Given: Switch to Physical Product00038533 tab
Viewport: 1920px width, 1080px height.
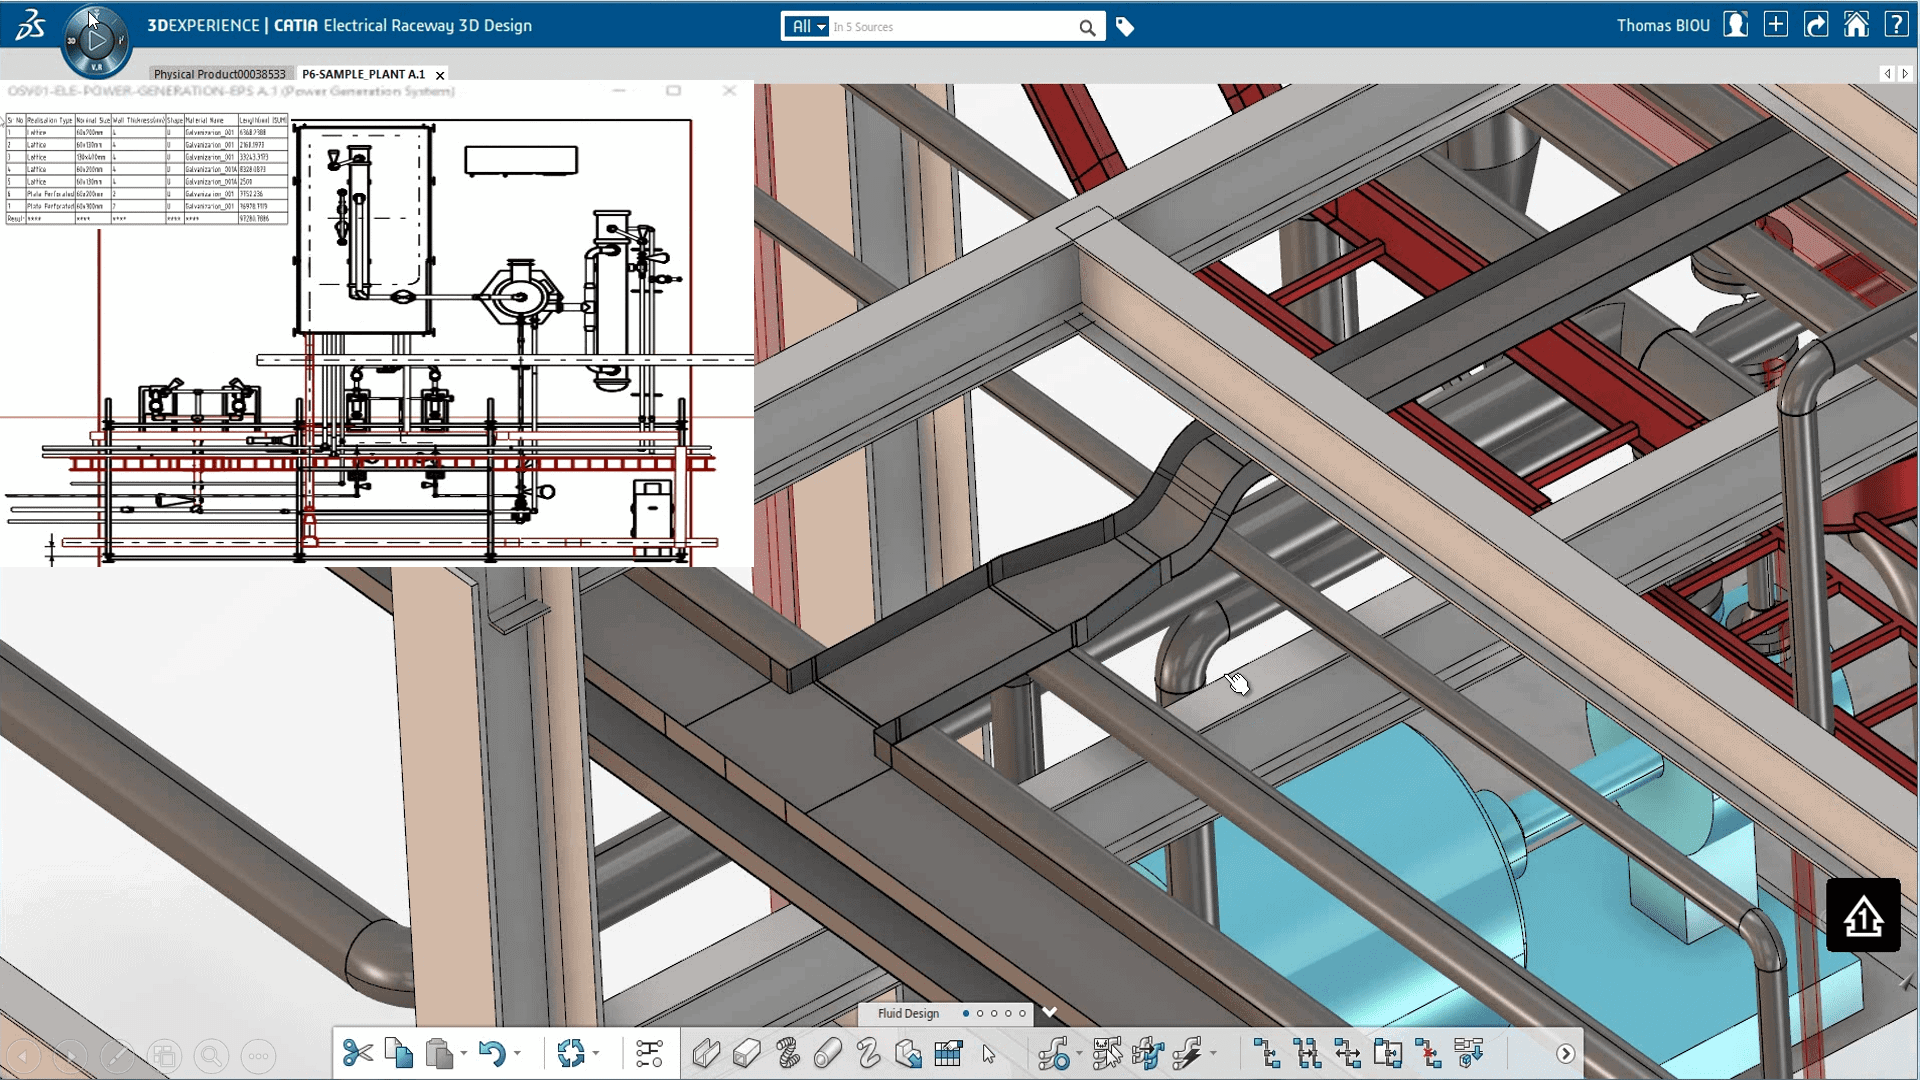Looking at the screenshot, I should pyautogui.click(x=220, y=74).
